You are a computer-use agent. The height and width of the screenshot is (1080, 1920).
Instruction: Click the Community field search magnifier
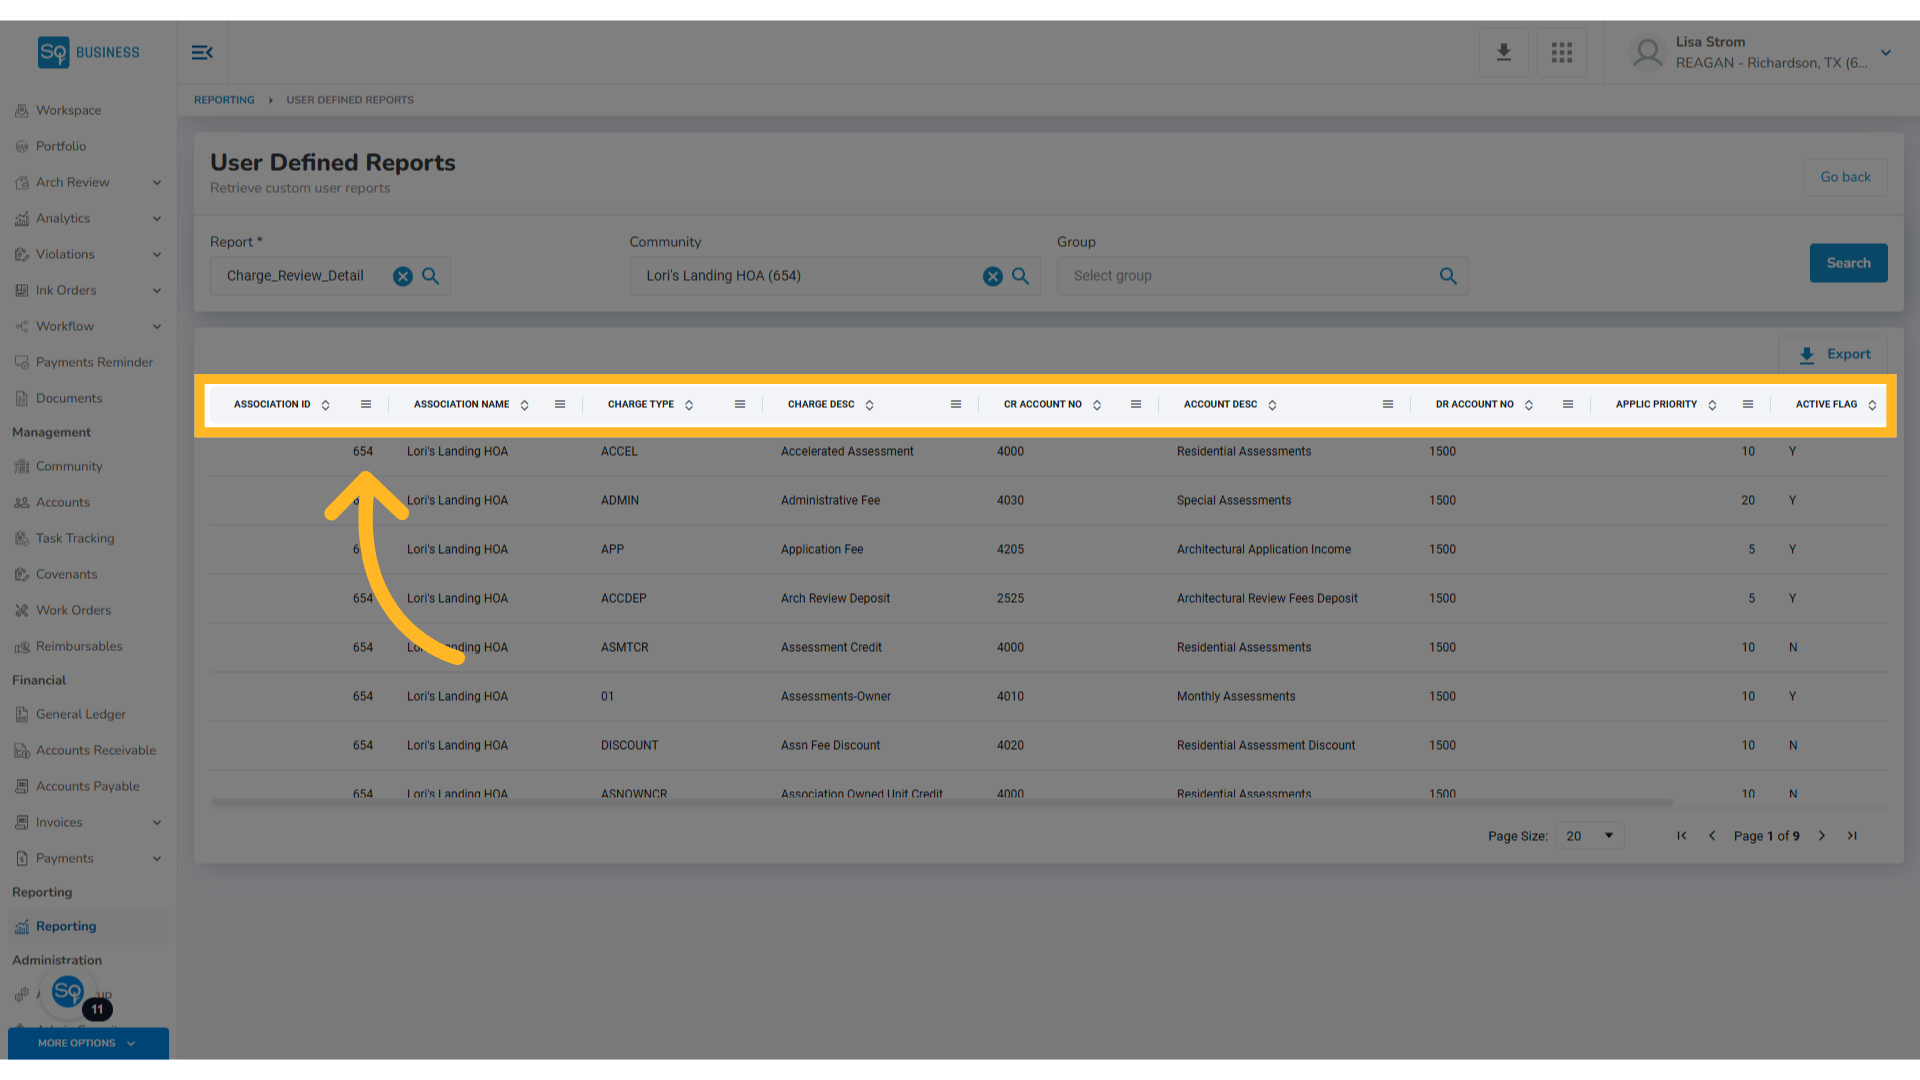1021,276
